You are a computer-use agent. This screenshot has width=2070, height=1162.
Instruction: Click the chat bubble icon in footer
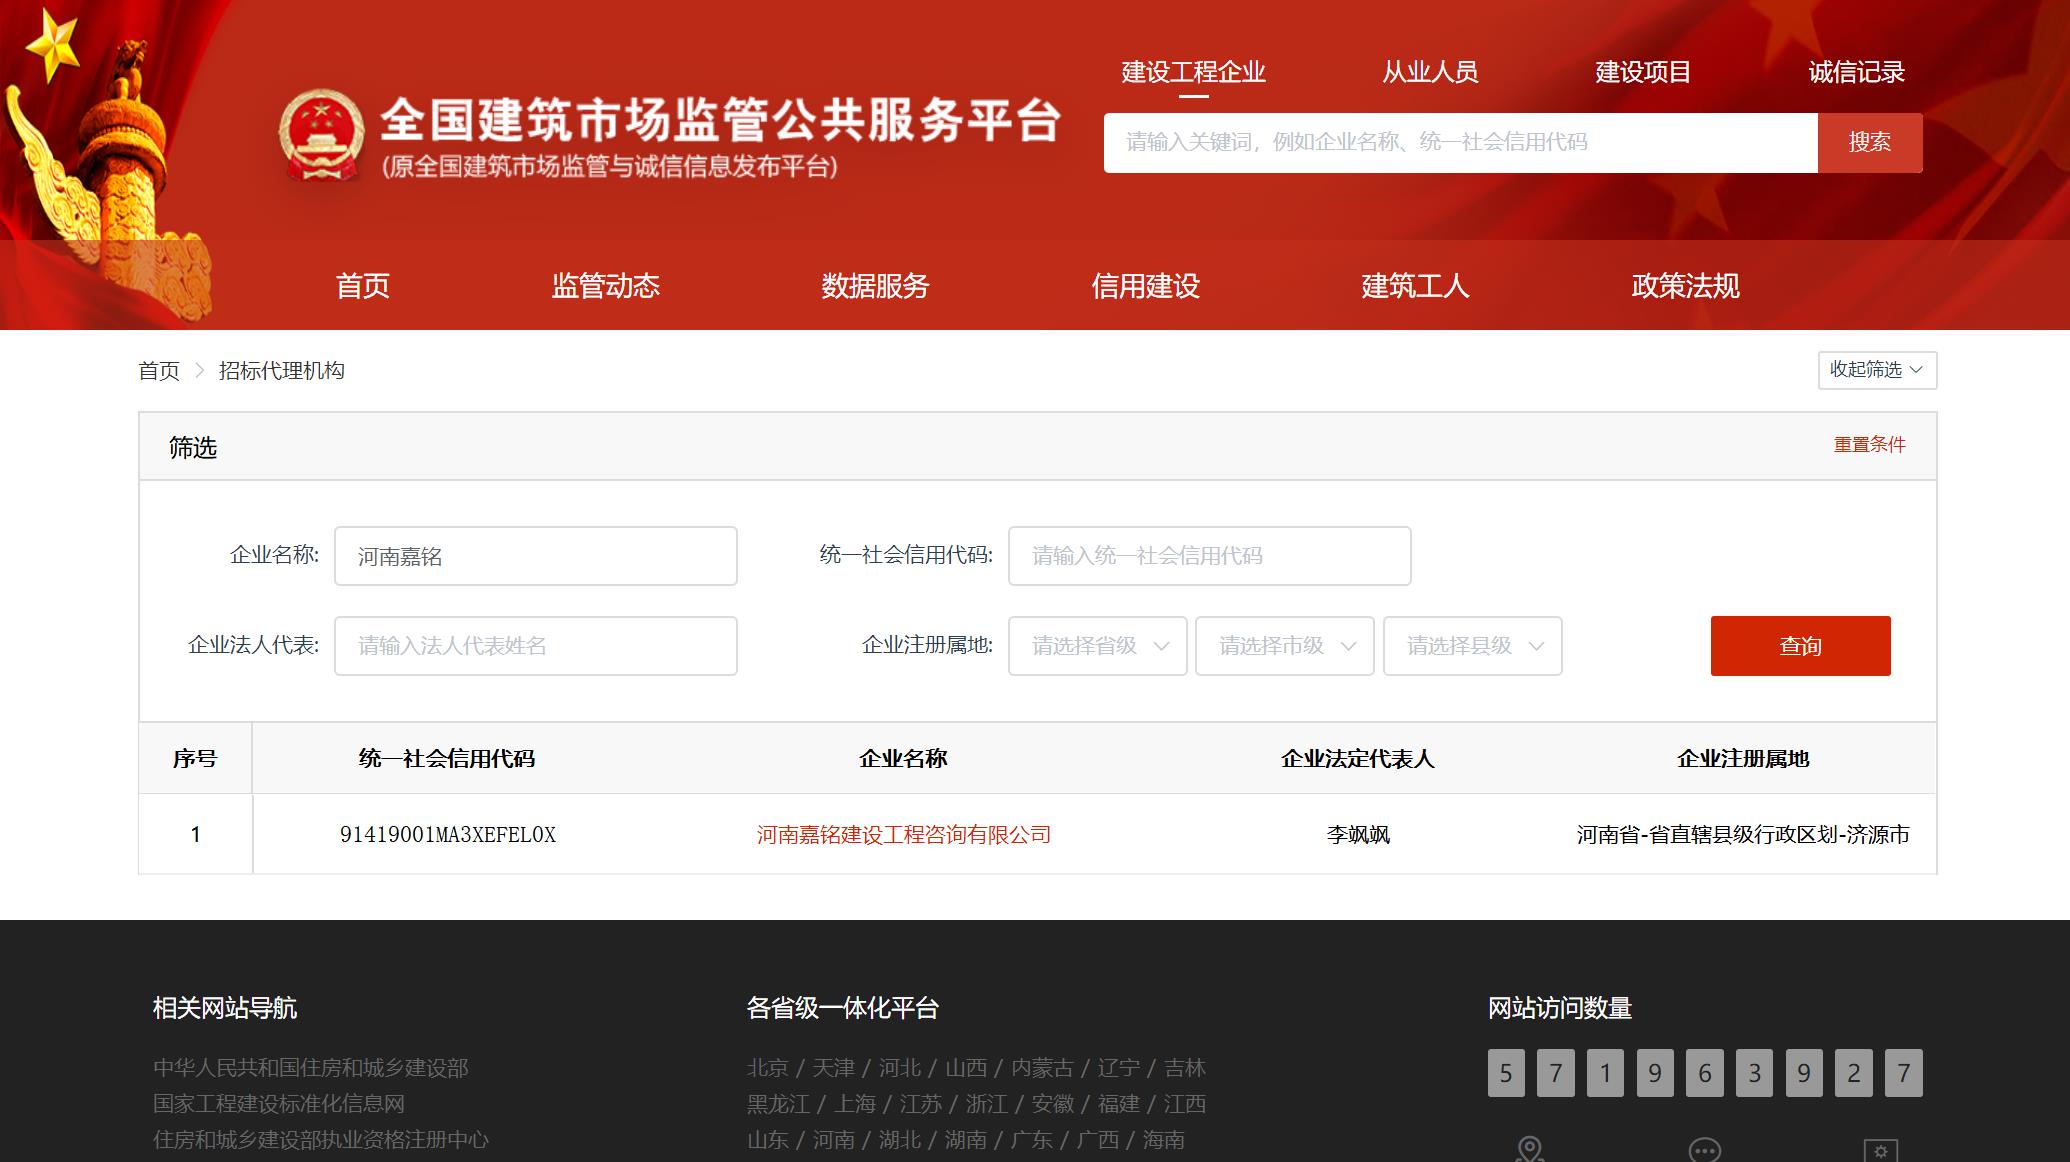(1704, 1150)
